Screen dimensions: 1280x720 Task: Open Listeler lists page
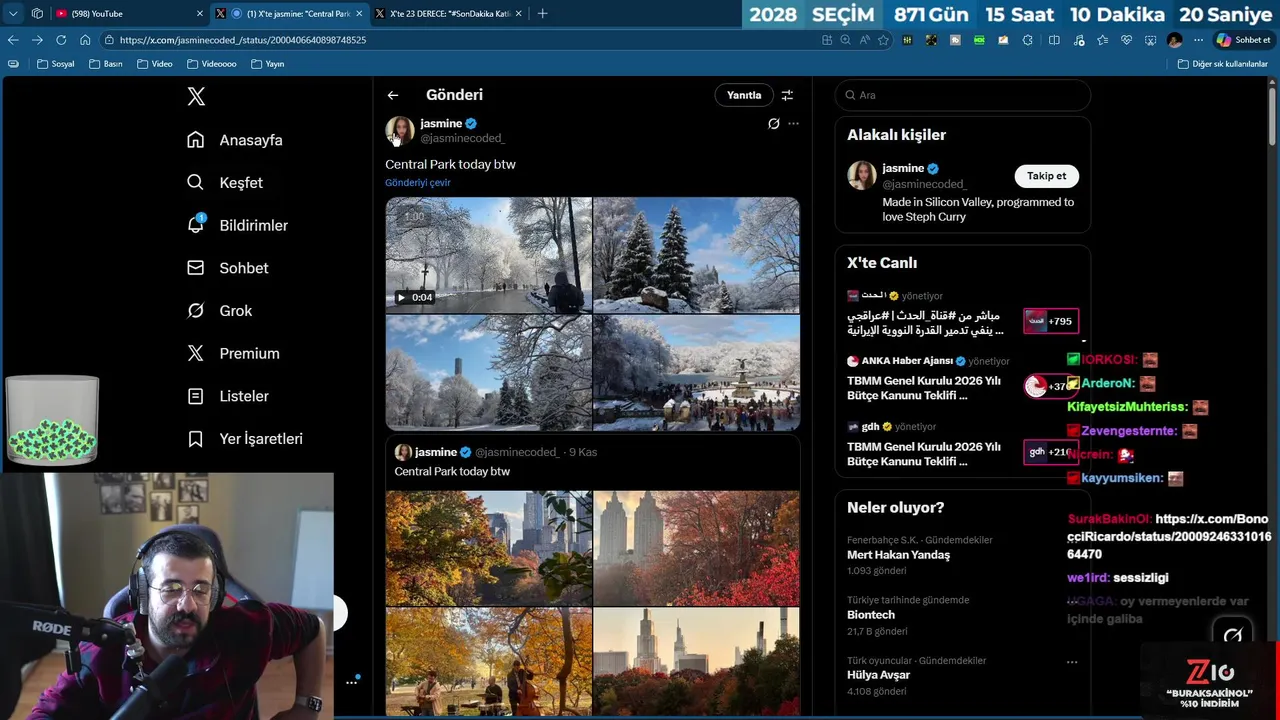click(x=228, y=396)
